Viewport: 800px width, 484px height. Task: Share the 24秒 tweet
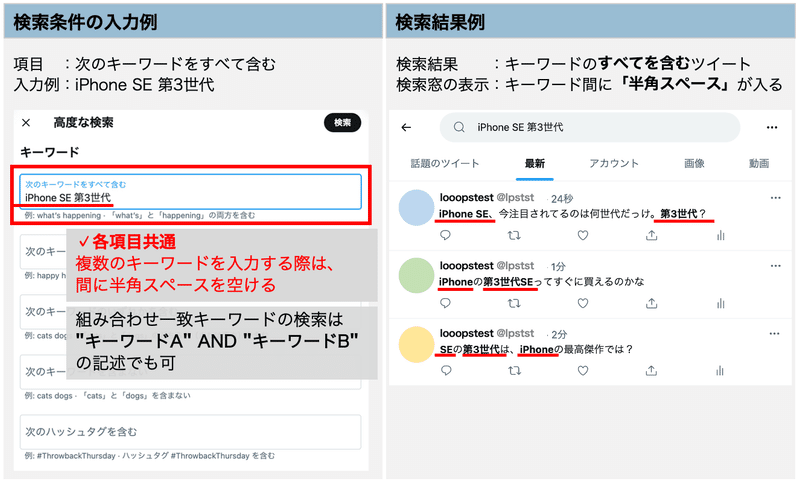pos(652,235)
